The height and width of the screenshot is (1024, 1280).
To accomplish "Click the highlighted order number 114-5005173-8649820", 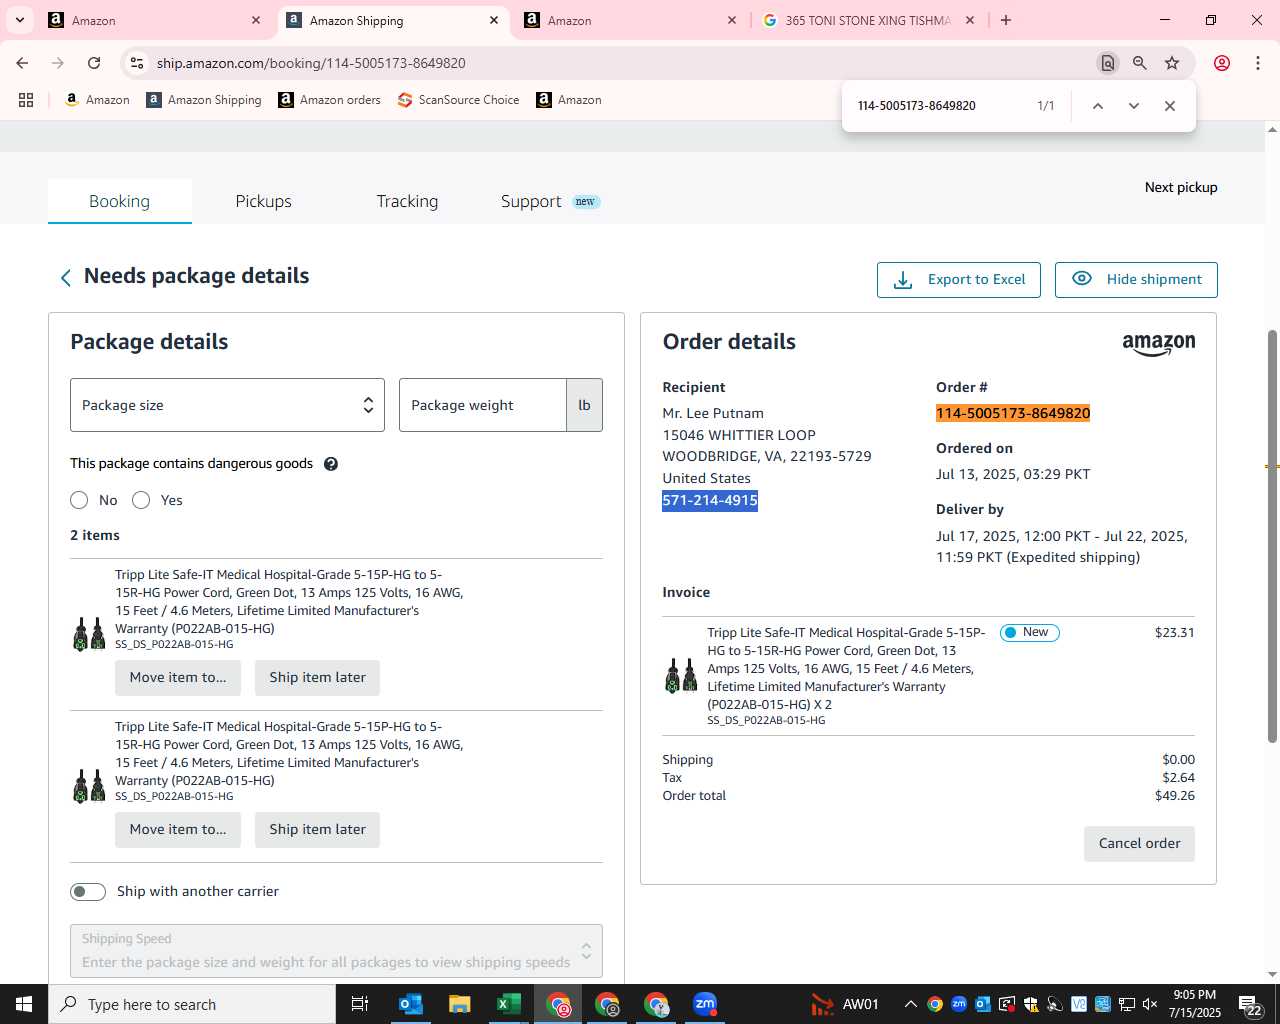I will [x=1013, y=413].
